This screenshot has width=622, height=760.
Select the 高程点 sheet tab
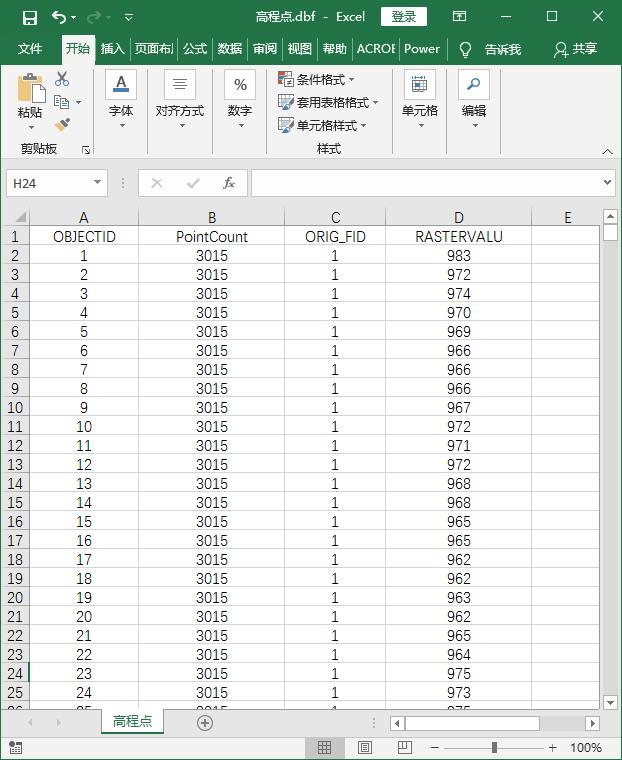pyautogui.click(x=132, y=721)
